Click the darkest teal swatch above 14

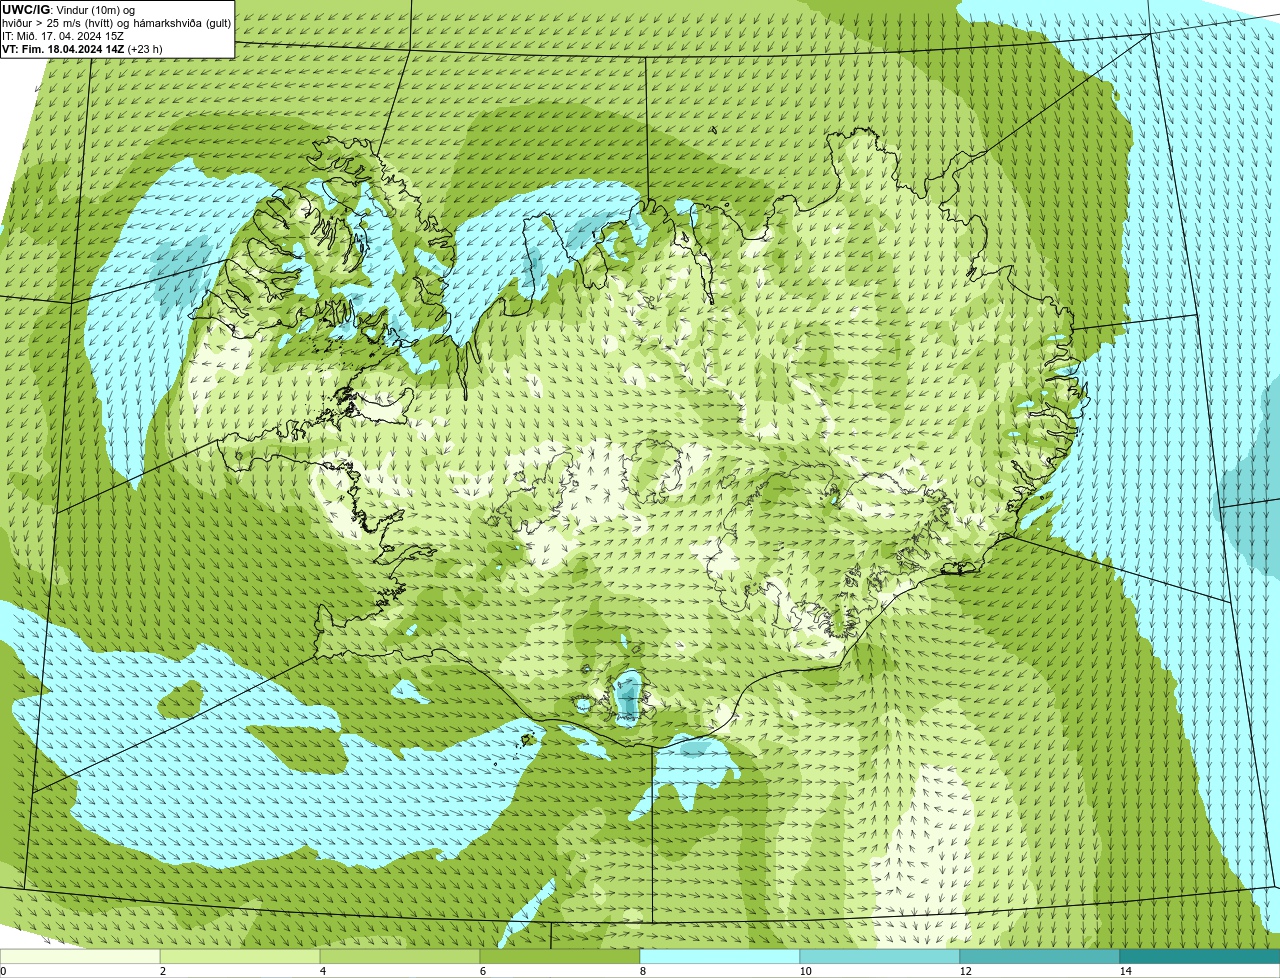pyautogui.click(x=1200, y=956)
